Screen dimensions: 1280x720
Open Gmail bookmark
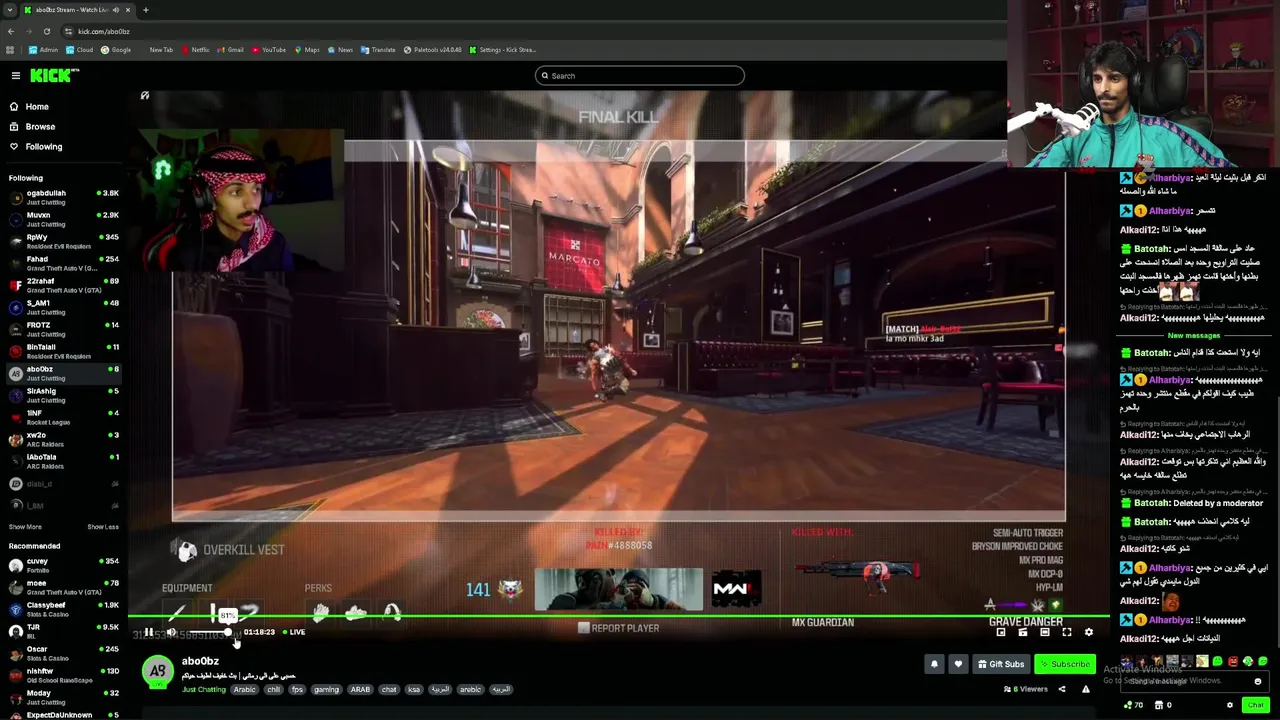pos(230,49)
